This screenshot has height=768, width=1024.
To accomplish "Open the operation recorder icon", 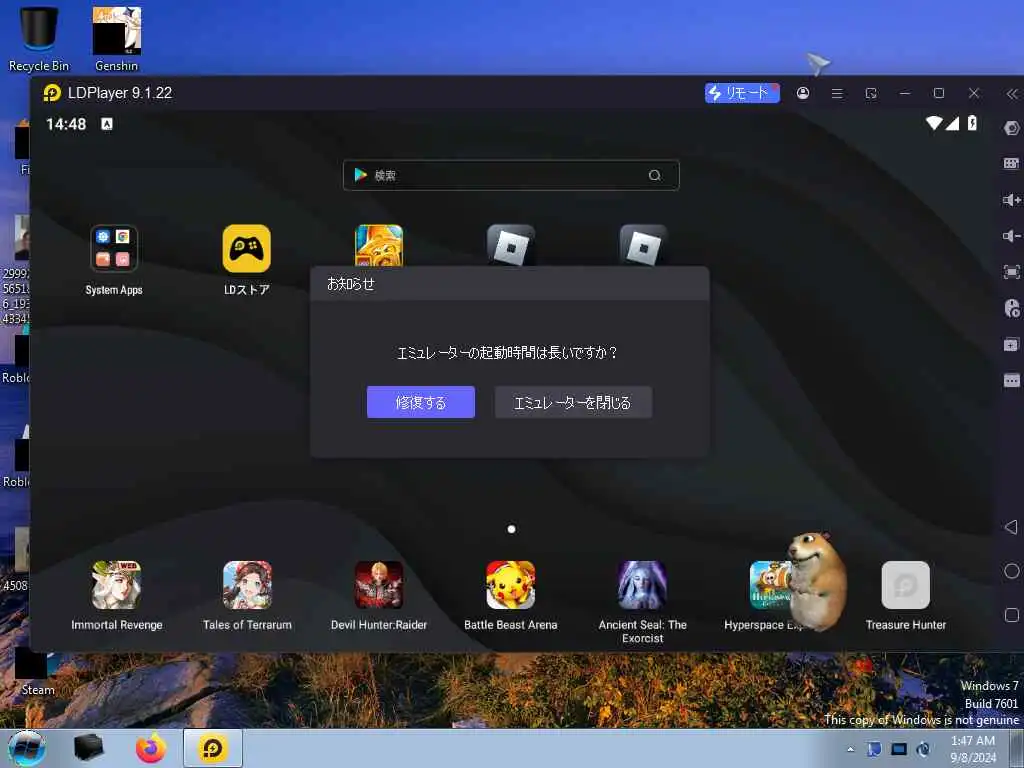I will click(x=1012, y=308).
